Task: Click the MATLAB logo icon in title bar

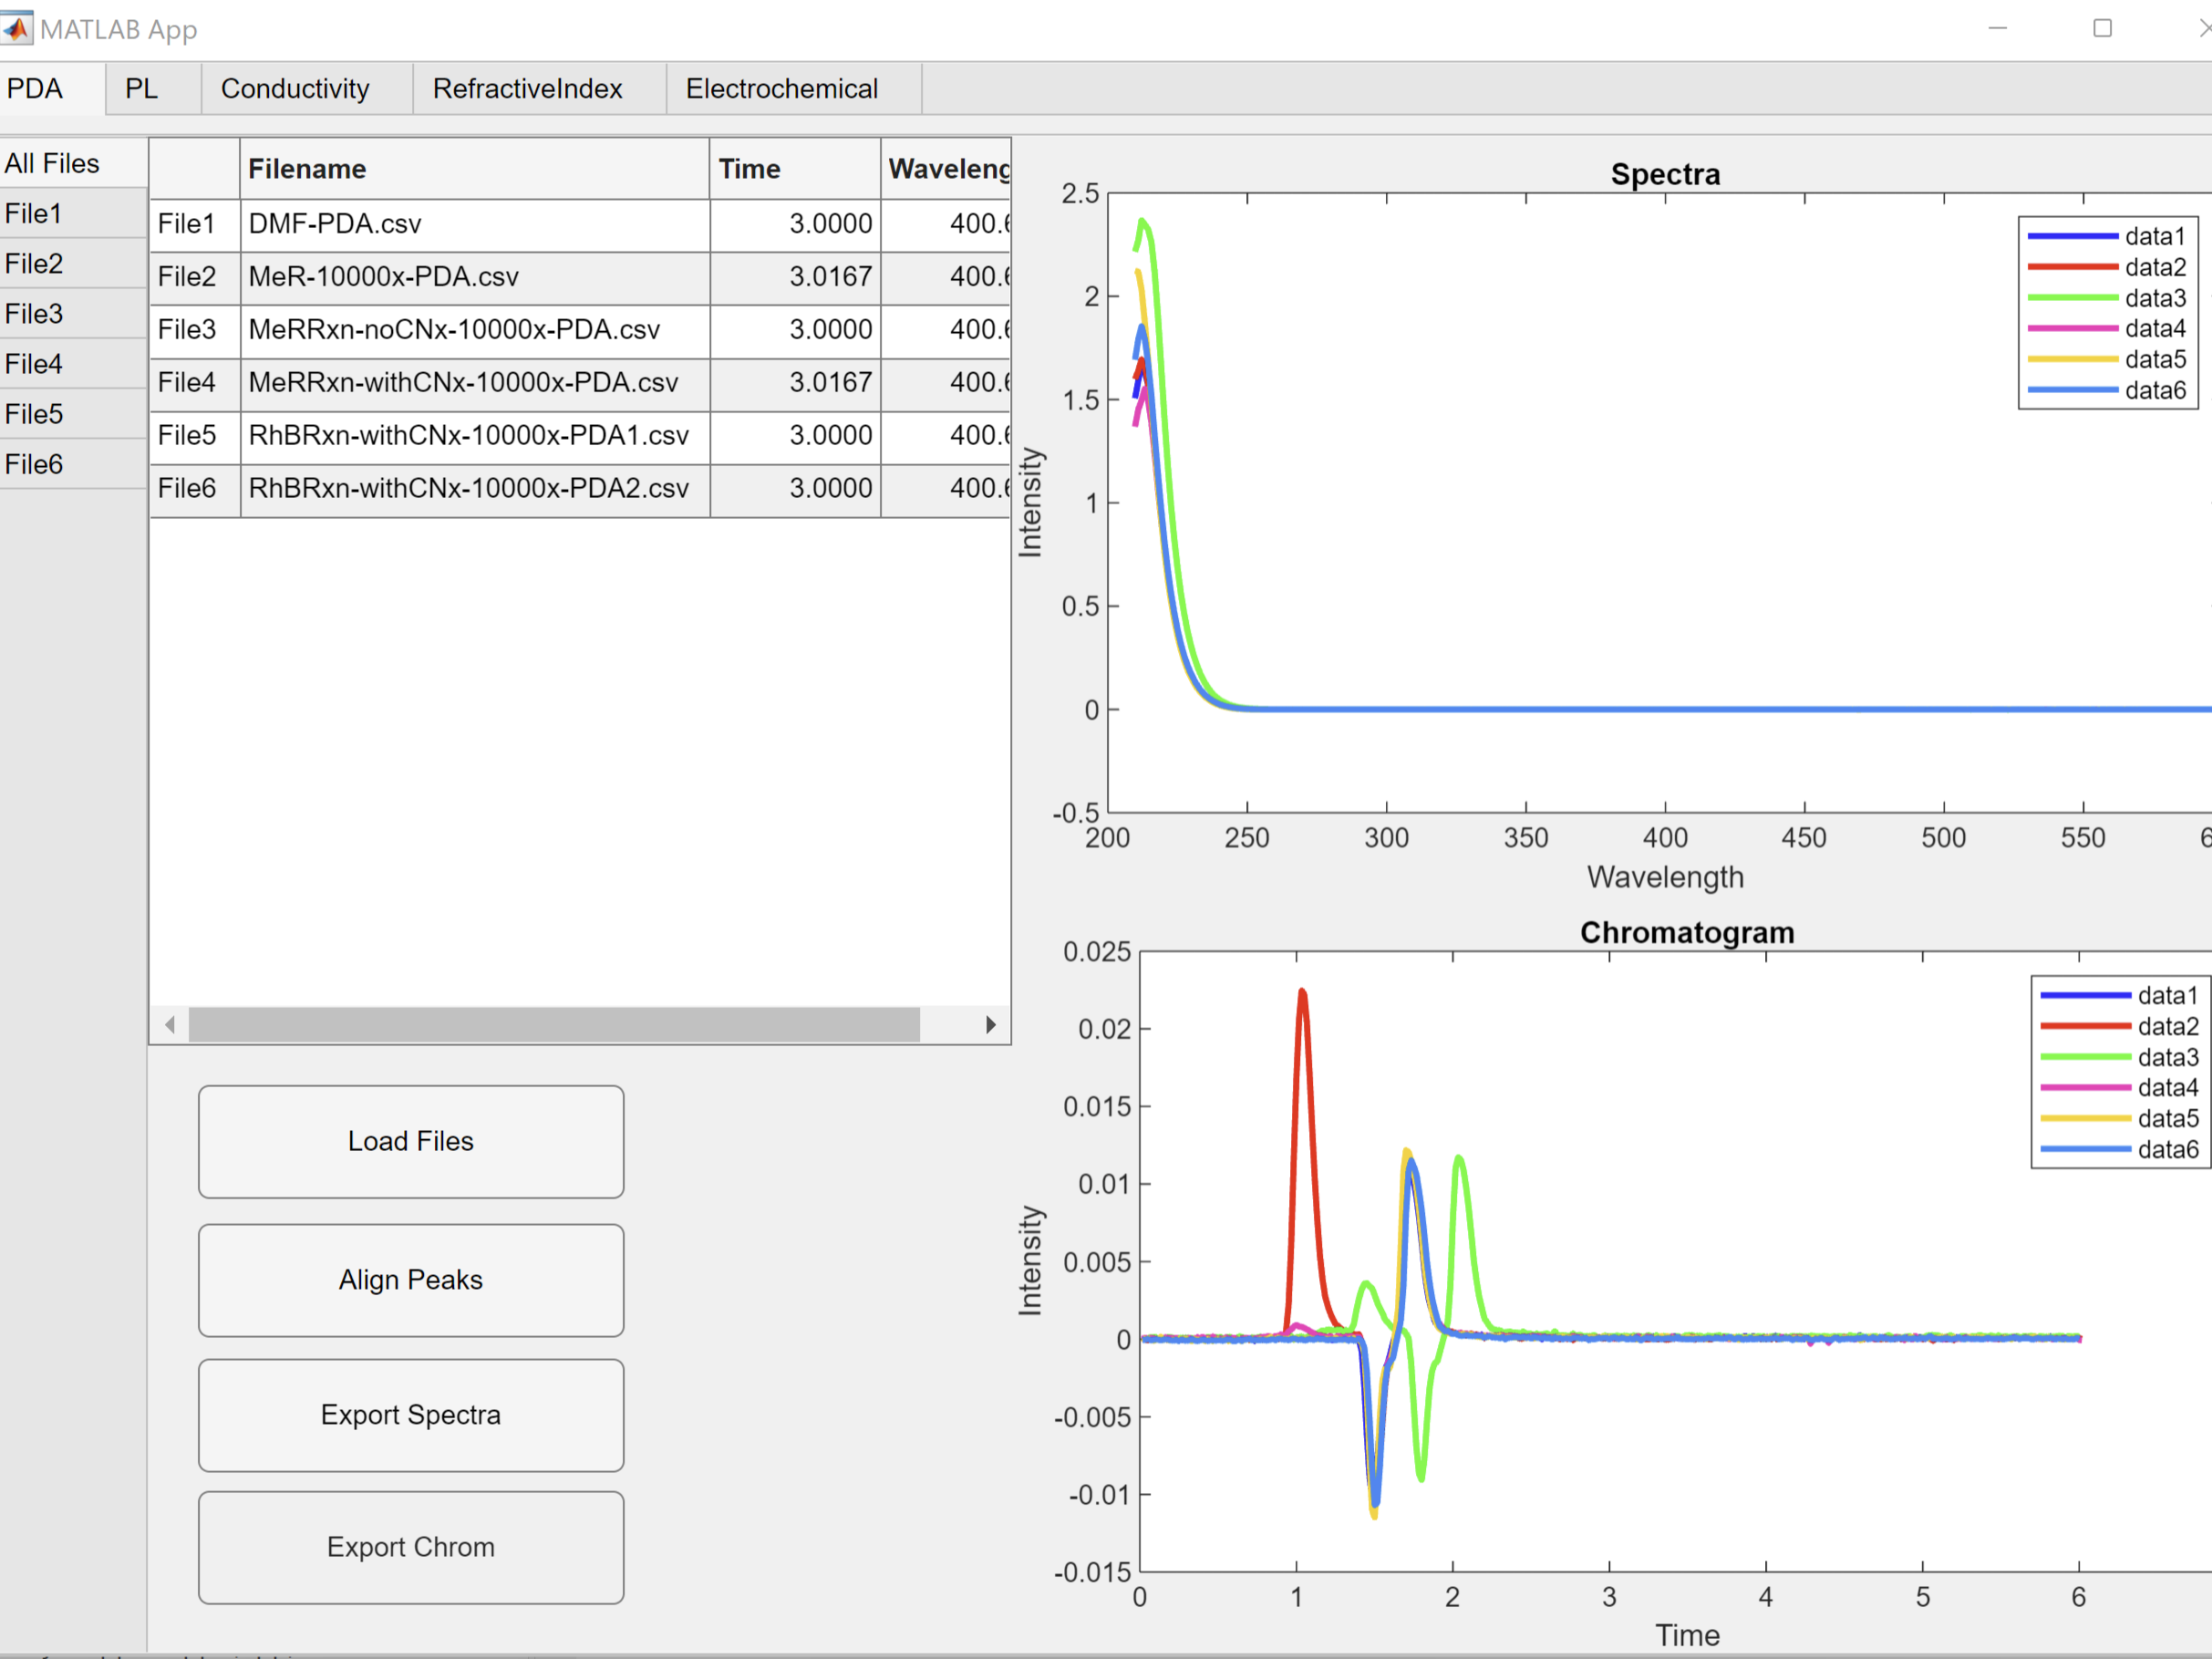Action: pyautogui.click(x=17, y=28)
